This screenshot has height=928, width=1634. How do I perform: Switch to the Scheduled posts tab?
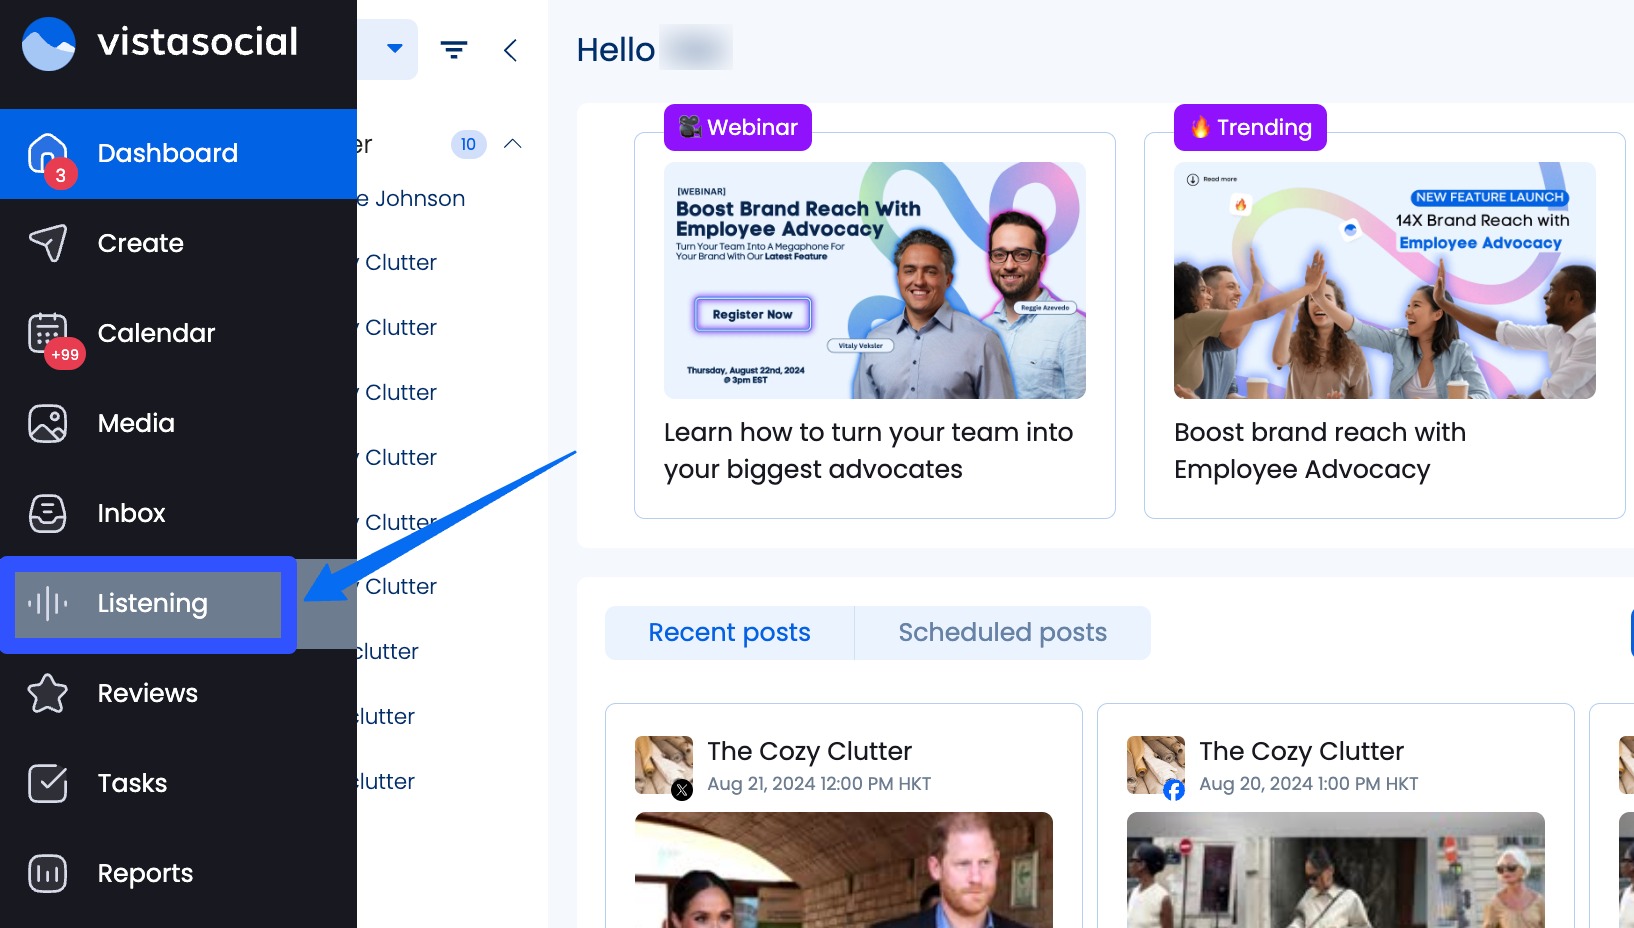point(1002,632)
